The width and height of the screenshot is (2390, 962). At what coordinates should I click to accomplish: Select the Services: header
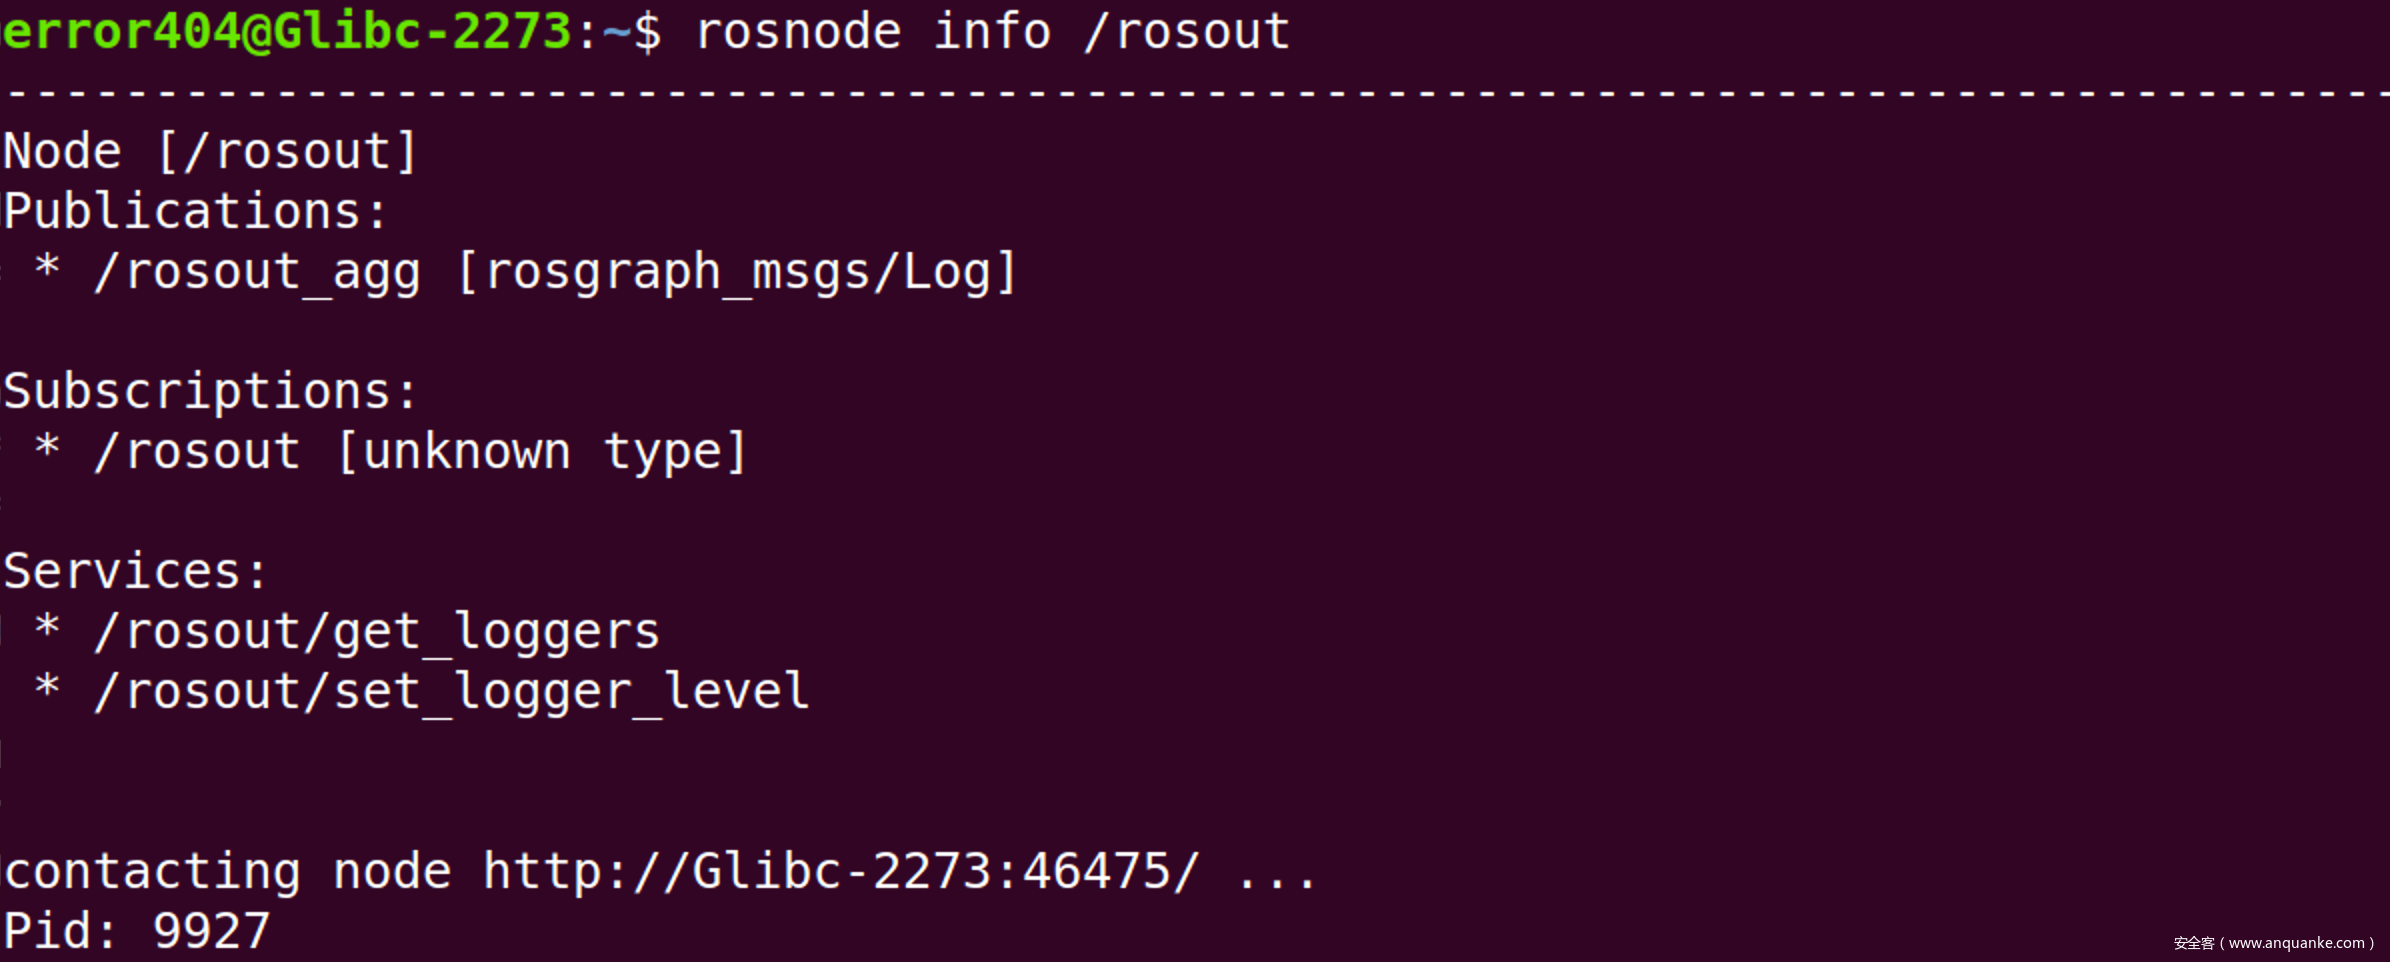pyautogui.click(x=136, y=572)
